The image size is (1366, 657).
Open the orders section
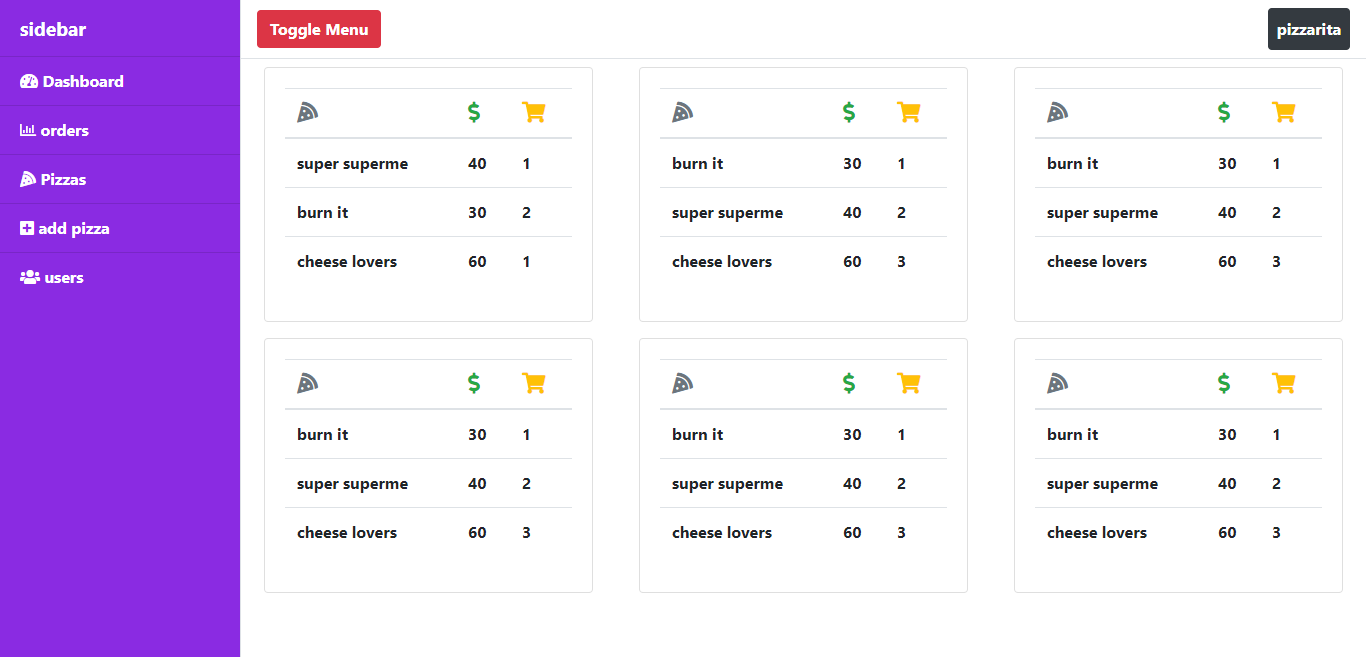pyautogui.click(x=64, y=130)
